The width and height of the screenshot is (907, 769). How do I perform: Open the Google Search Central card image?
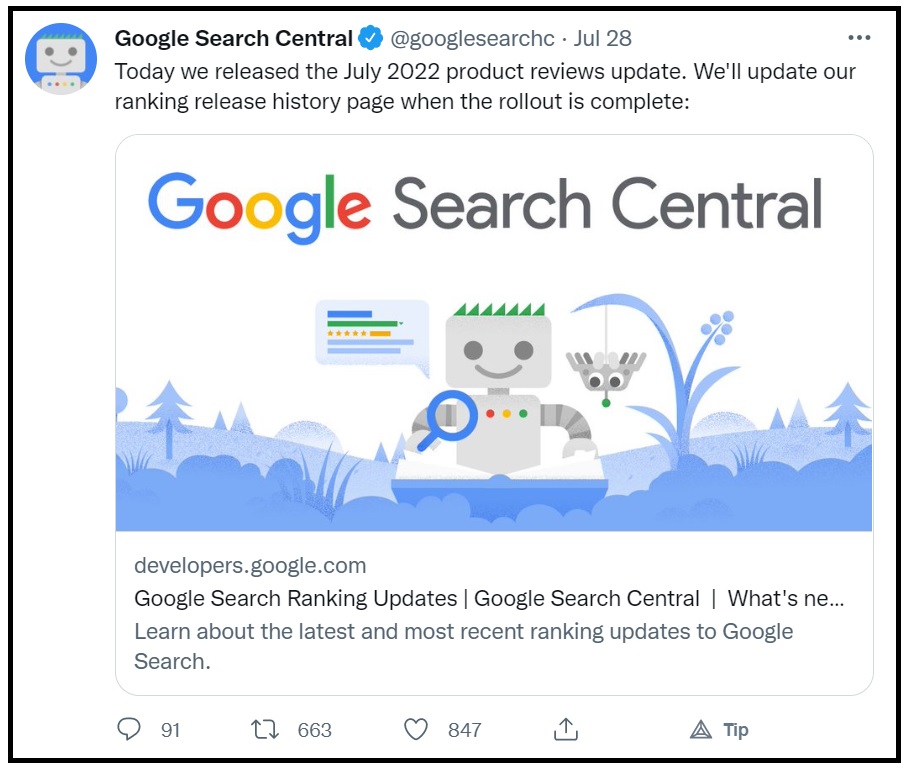point(494,333)
